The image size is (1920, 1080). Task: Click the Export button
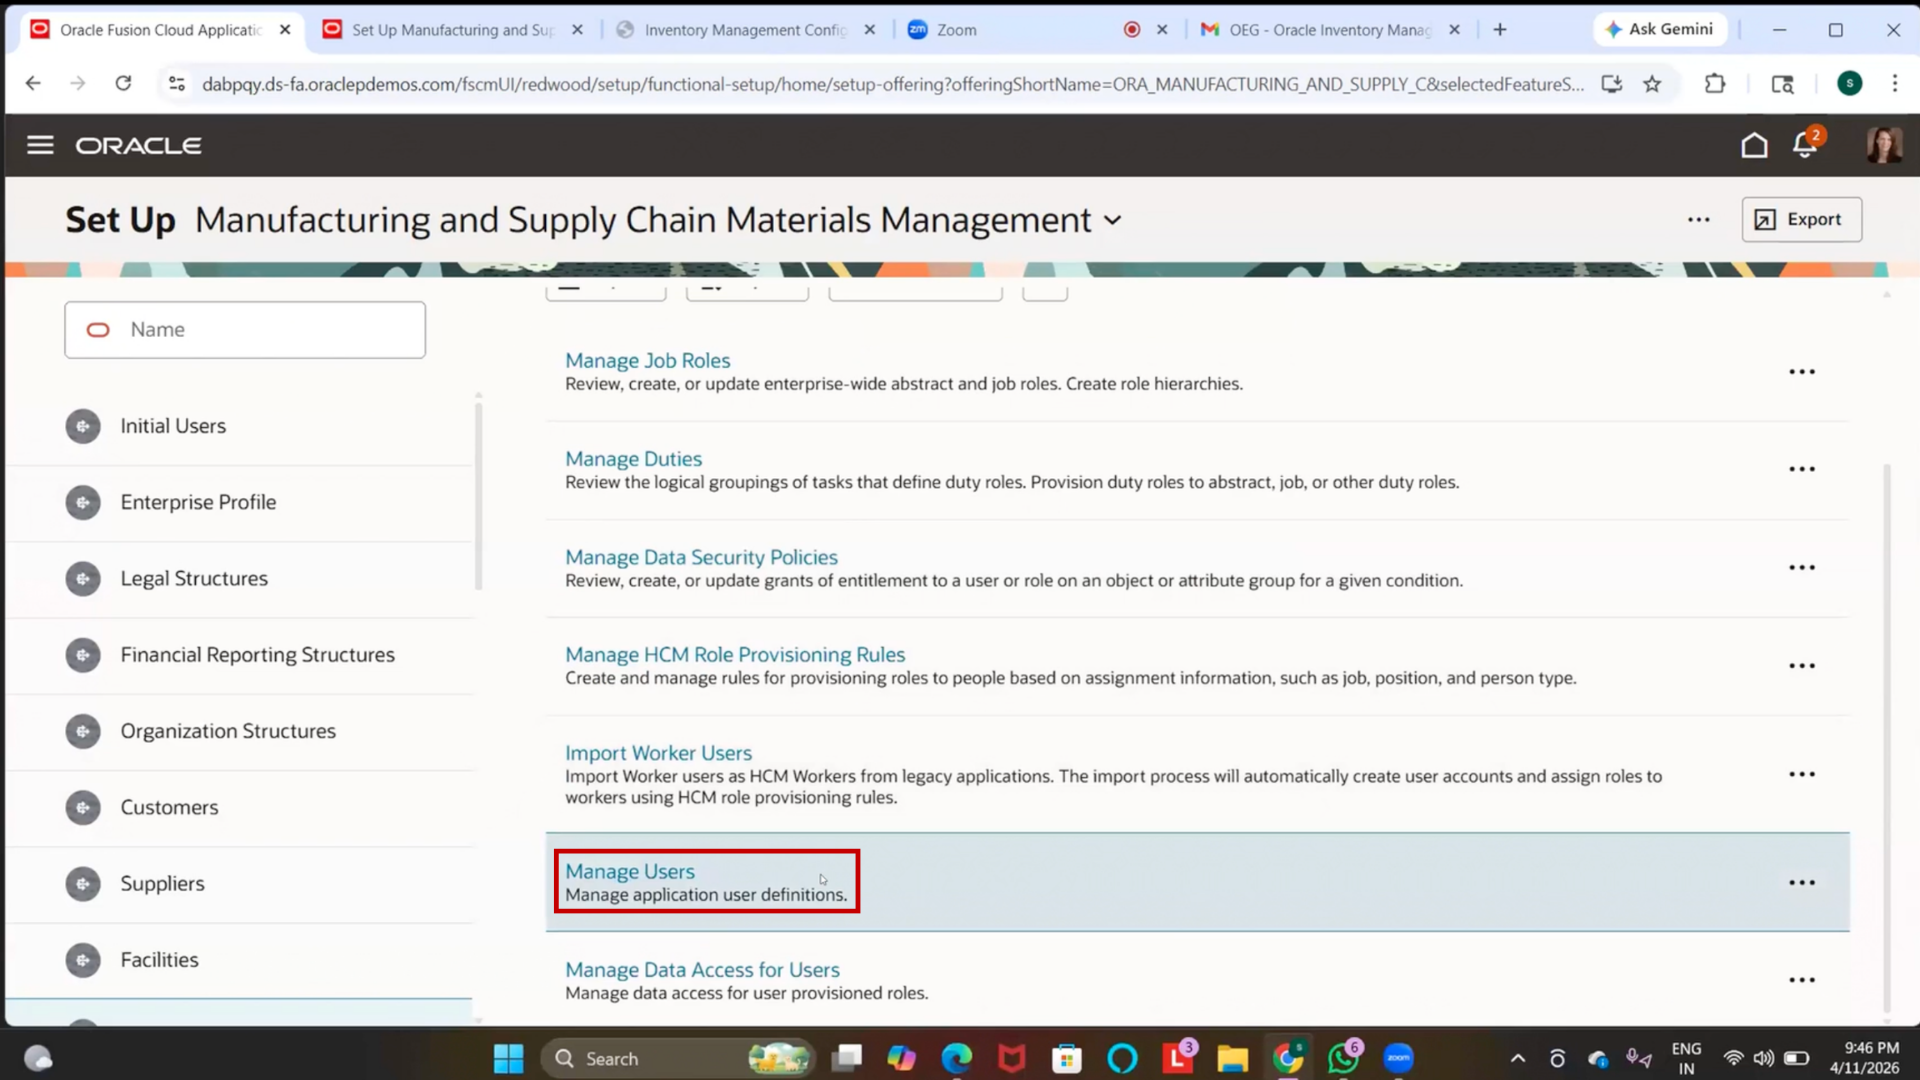point(1801,219)
